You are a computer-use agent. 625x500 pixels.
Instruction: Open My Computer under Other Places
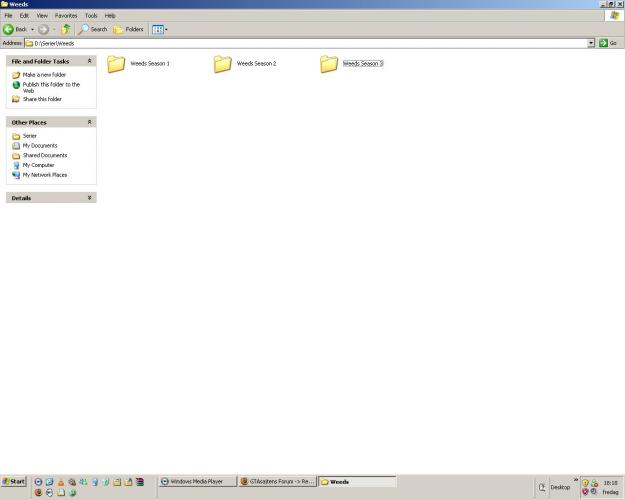(x=38, y=165)
